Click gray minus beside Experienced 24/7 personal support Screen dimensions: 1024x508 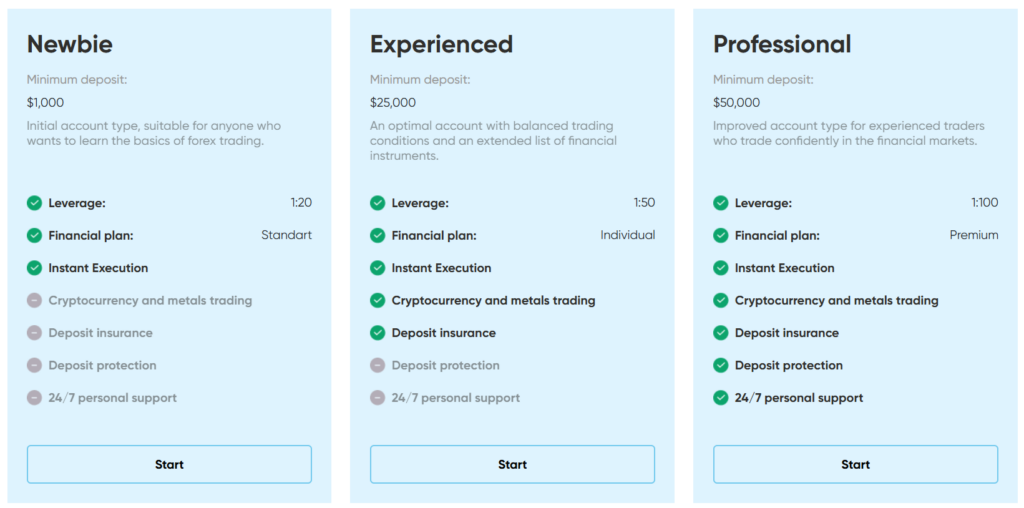point(377,398)
